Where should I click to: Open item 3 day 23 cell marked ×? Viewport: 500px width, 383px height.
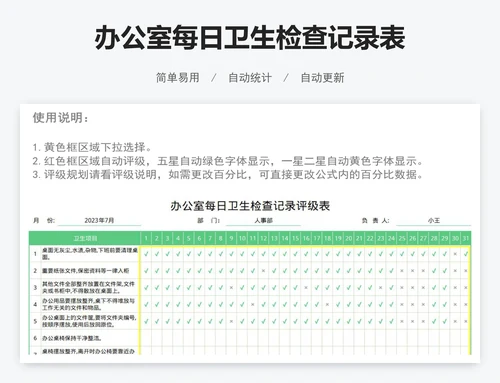381,287
